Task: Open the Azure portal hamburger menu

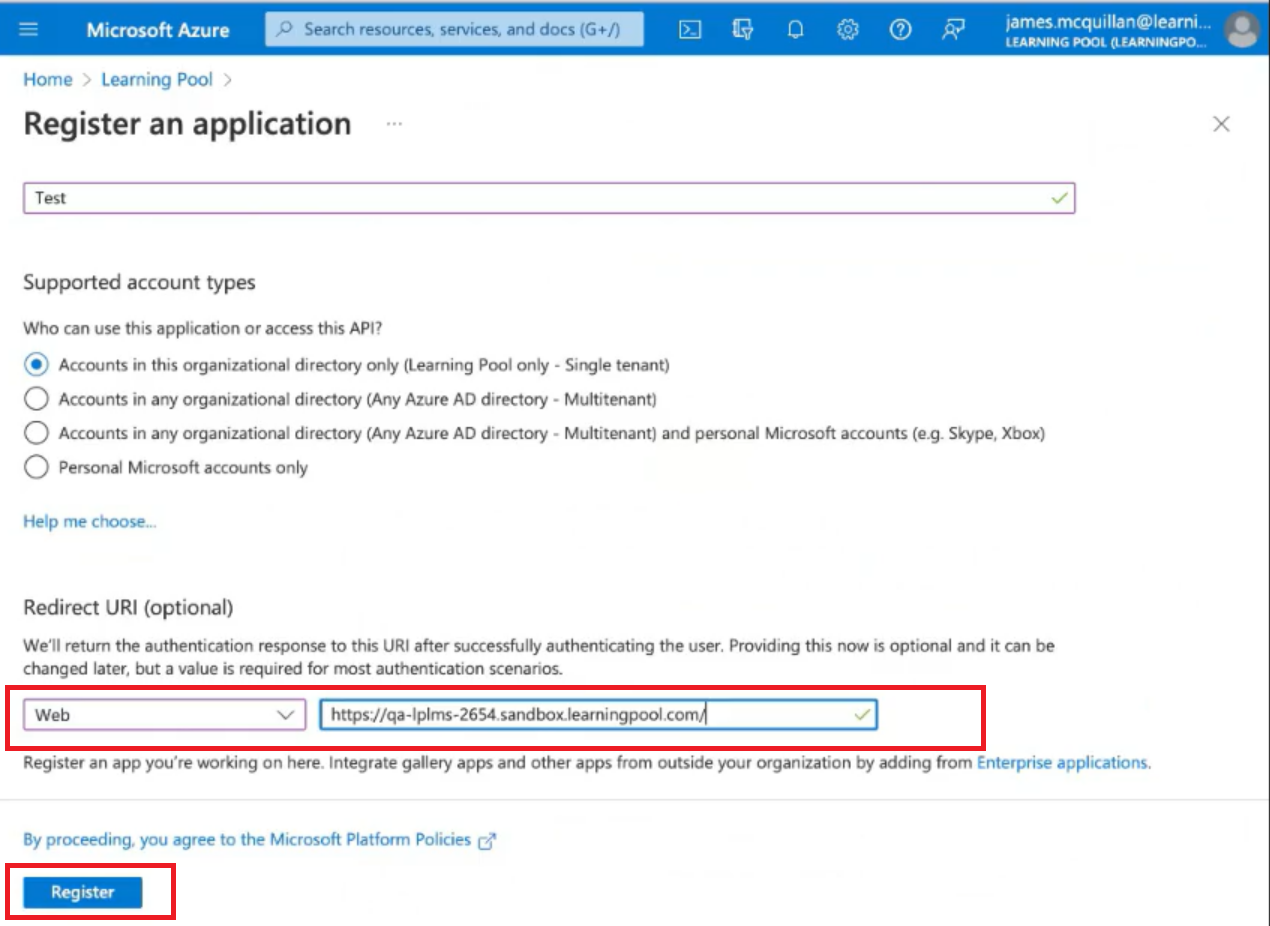Action: 29,29
